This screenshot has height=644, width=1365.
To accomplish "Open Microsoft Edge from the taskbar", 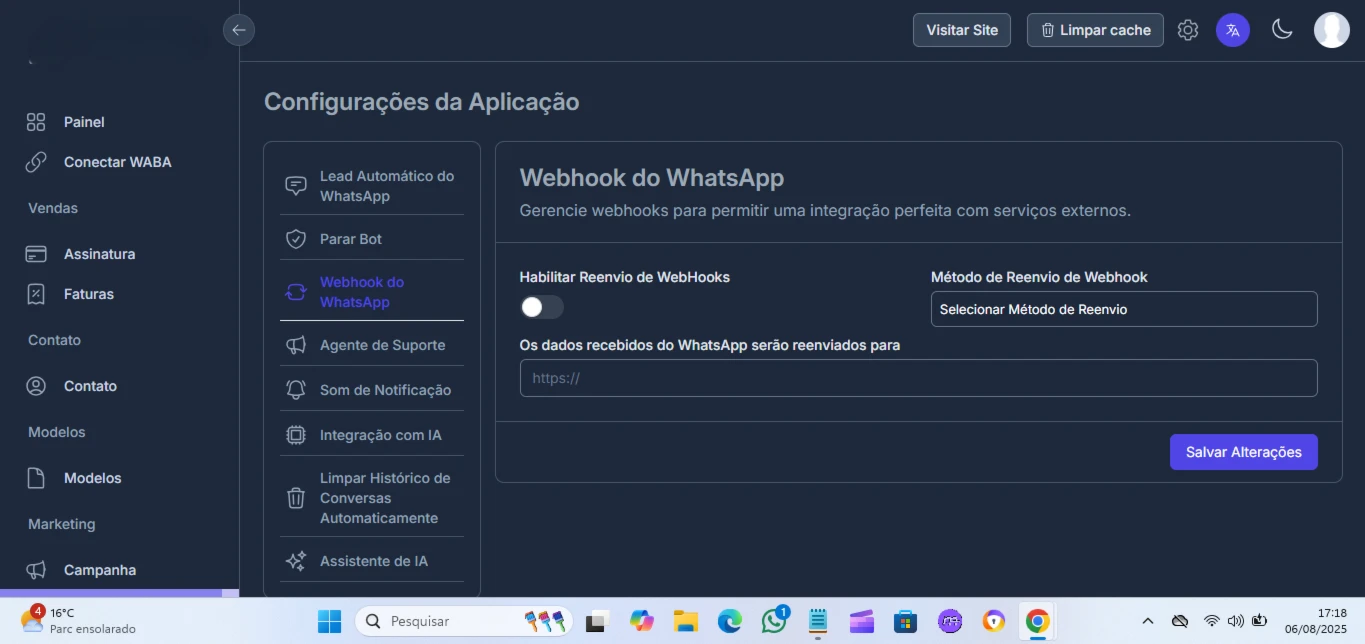I will pos(730,621).
